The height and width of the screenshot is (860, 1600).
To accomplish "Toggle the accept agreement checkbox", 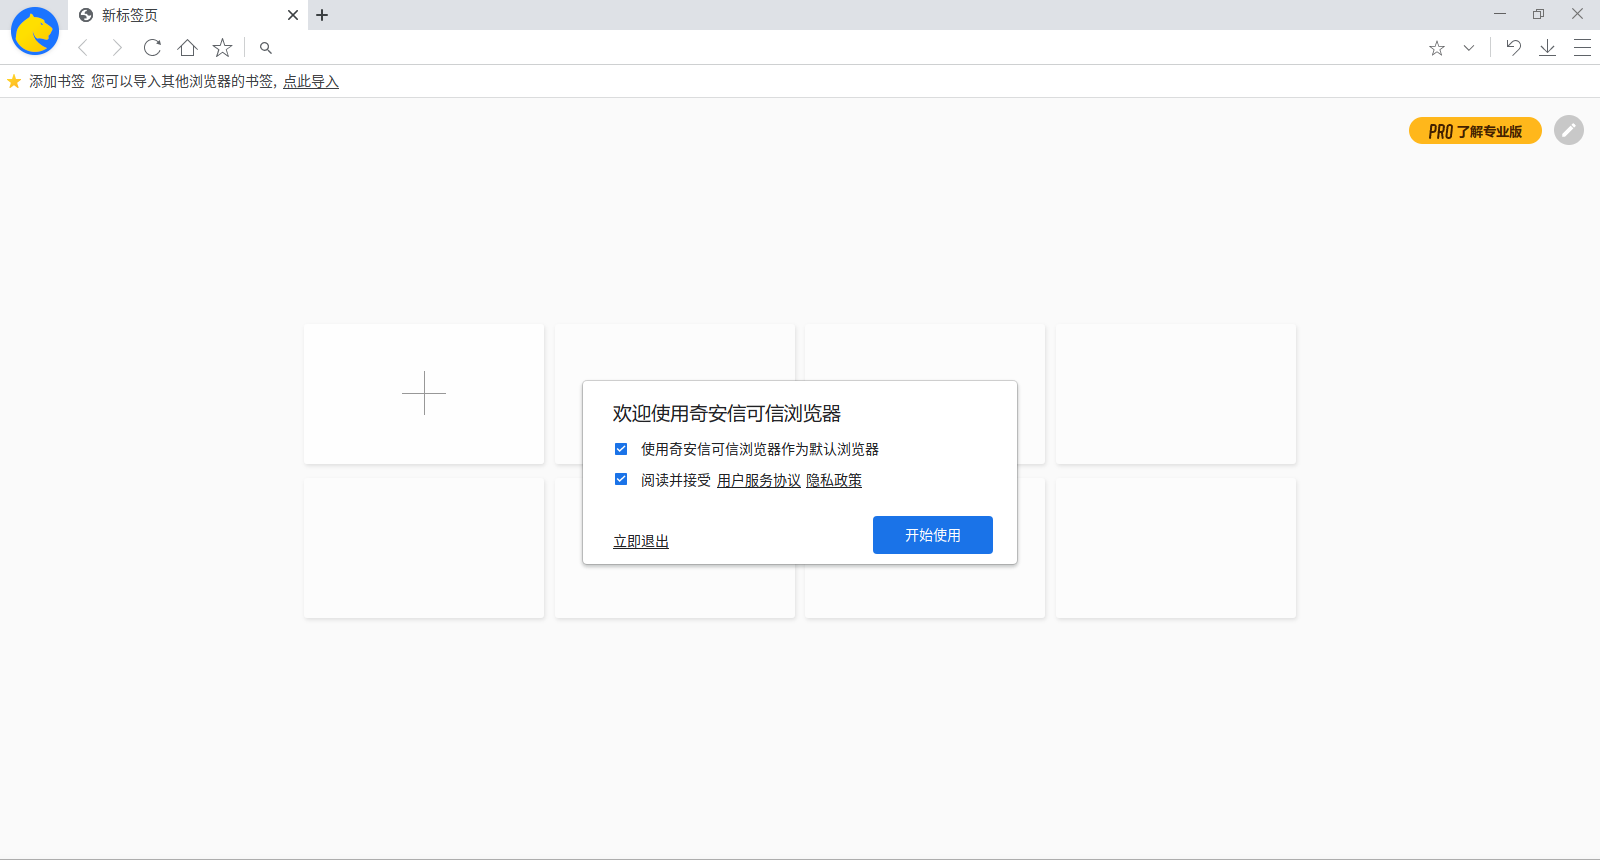I will [x=621, y=480].
